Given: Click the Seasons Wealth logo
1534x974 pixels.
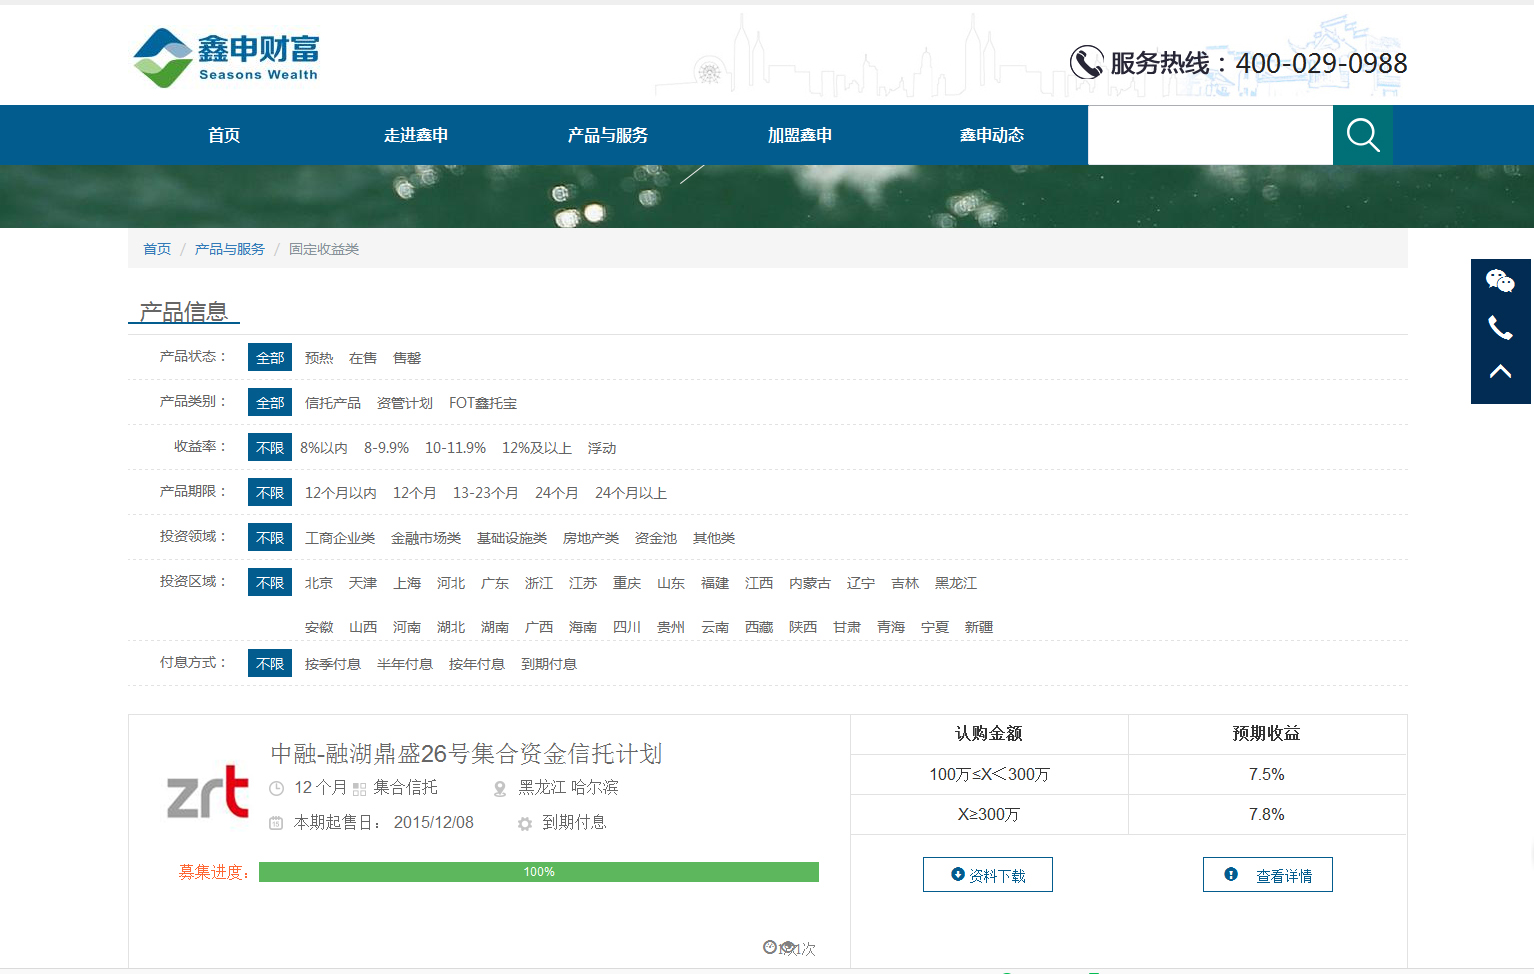Looking at the screenshot, I should 226,58.
